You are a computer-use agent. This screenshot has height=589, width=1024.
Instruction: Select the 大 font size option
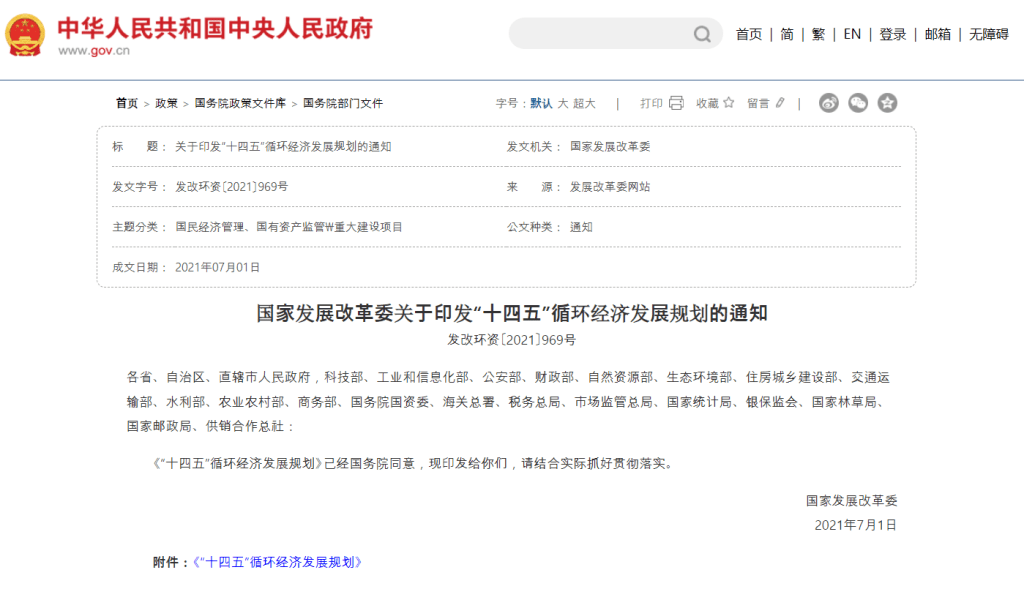click(x=562, y=103)
